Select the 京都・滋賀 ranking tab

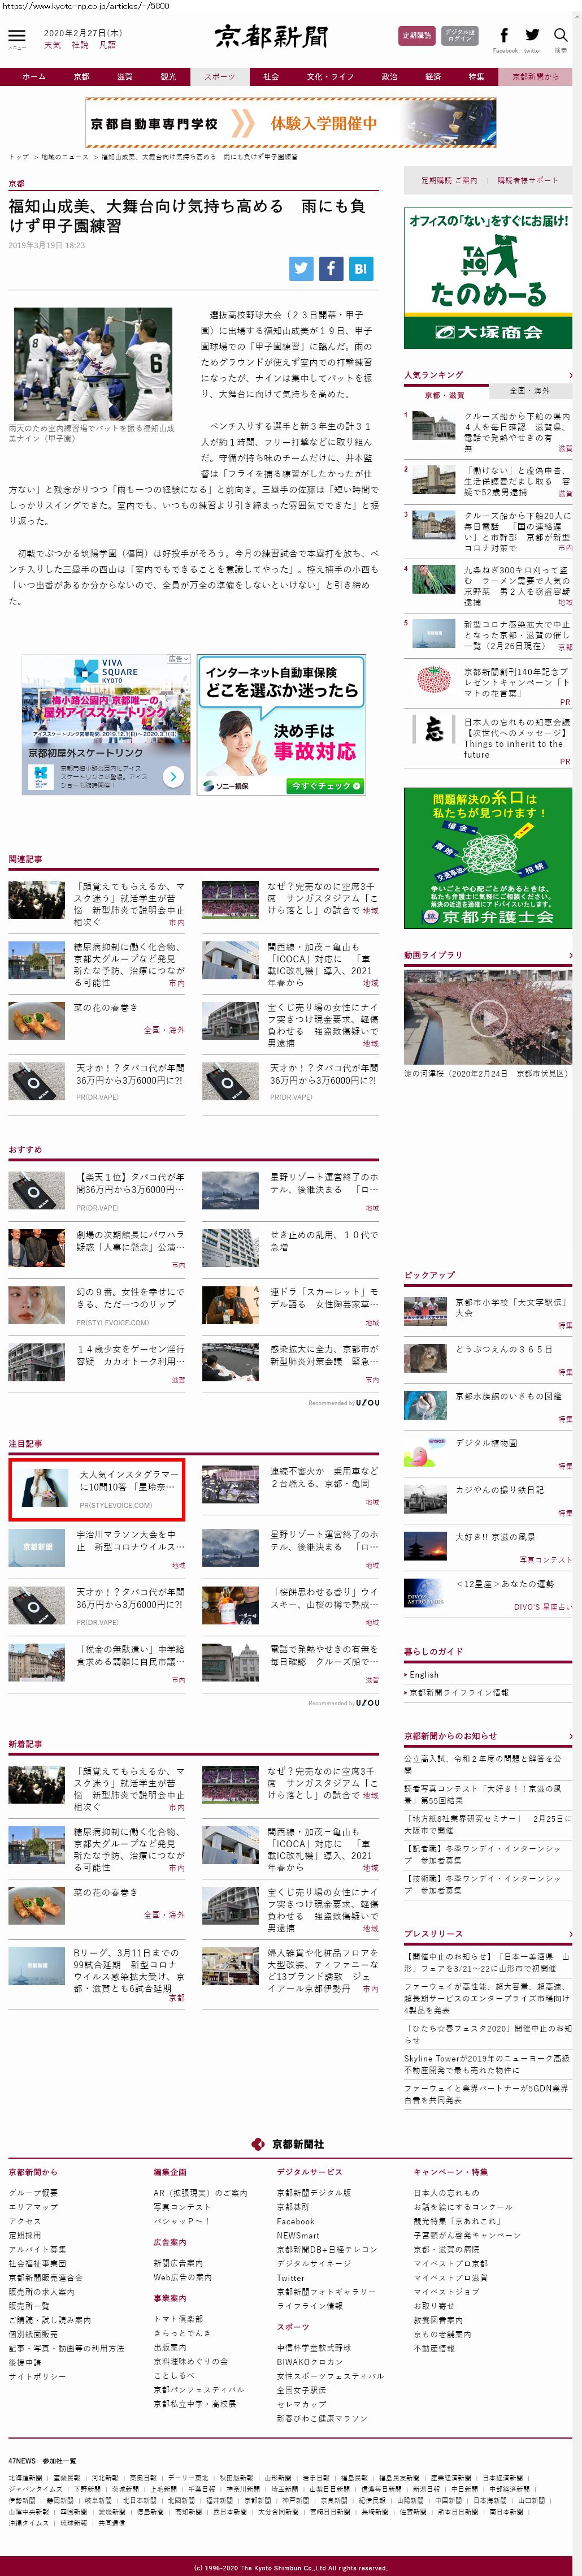point(445,394)
